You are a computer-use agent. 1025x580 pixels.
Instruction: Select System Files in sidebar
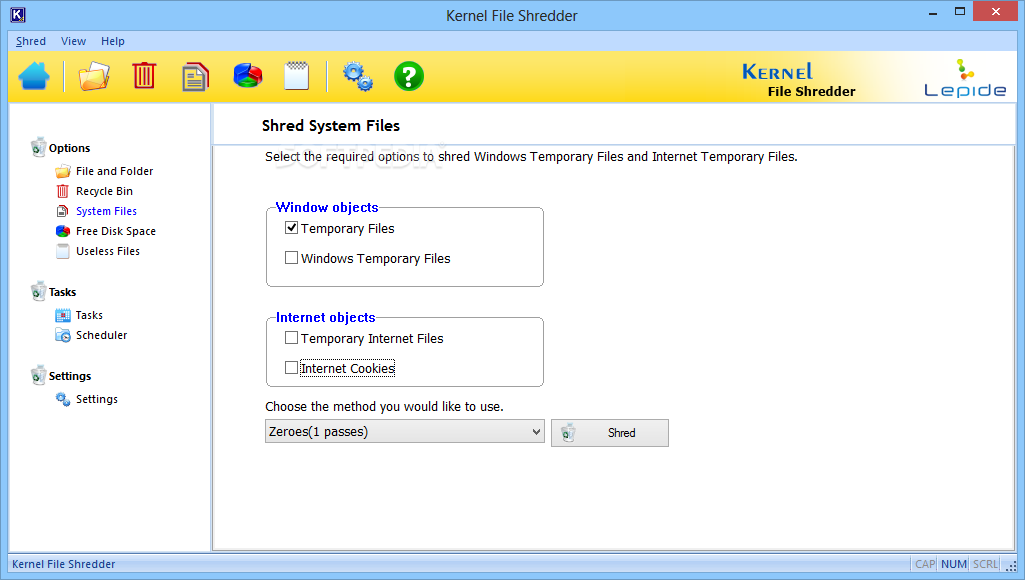[107, 211]
